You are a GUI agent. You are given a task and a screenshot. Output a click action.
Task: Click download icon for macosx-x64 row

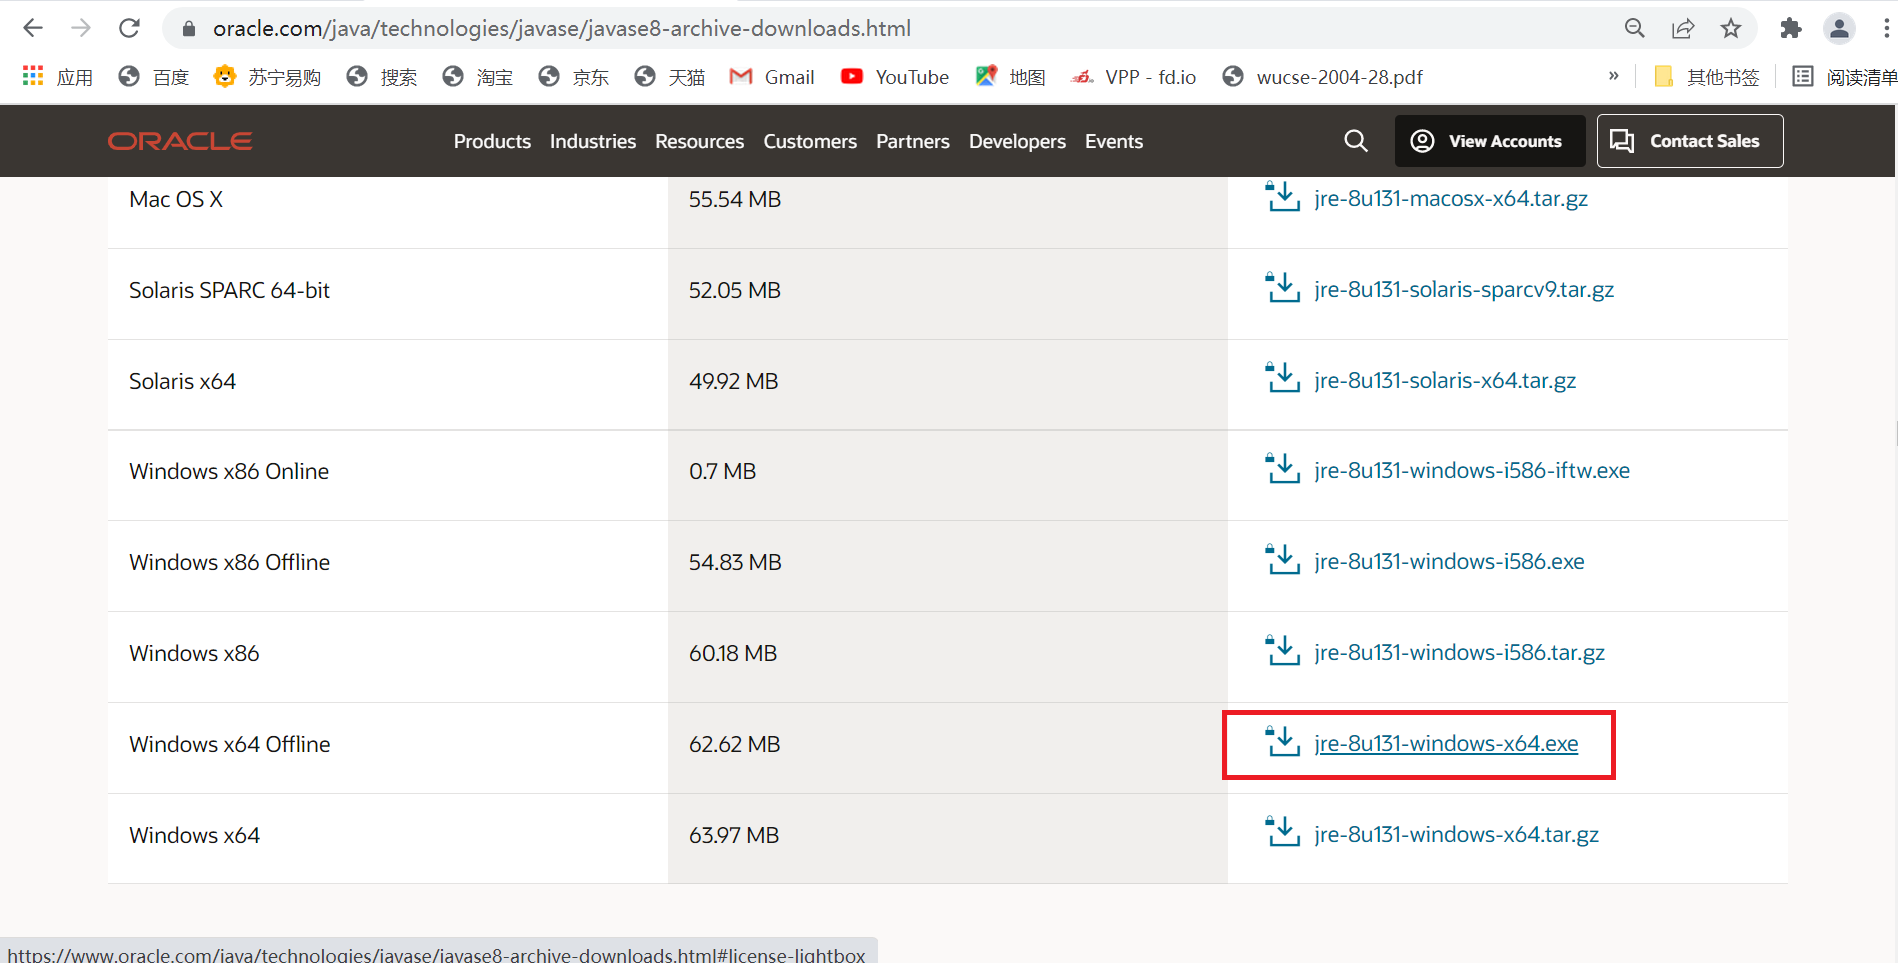[x=1282, y=196]
